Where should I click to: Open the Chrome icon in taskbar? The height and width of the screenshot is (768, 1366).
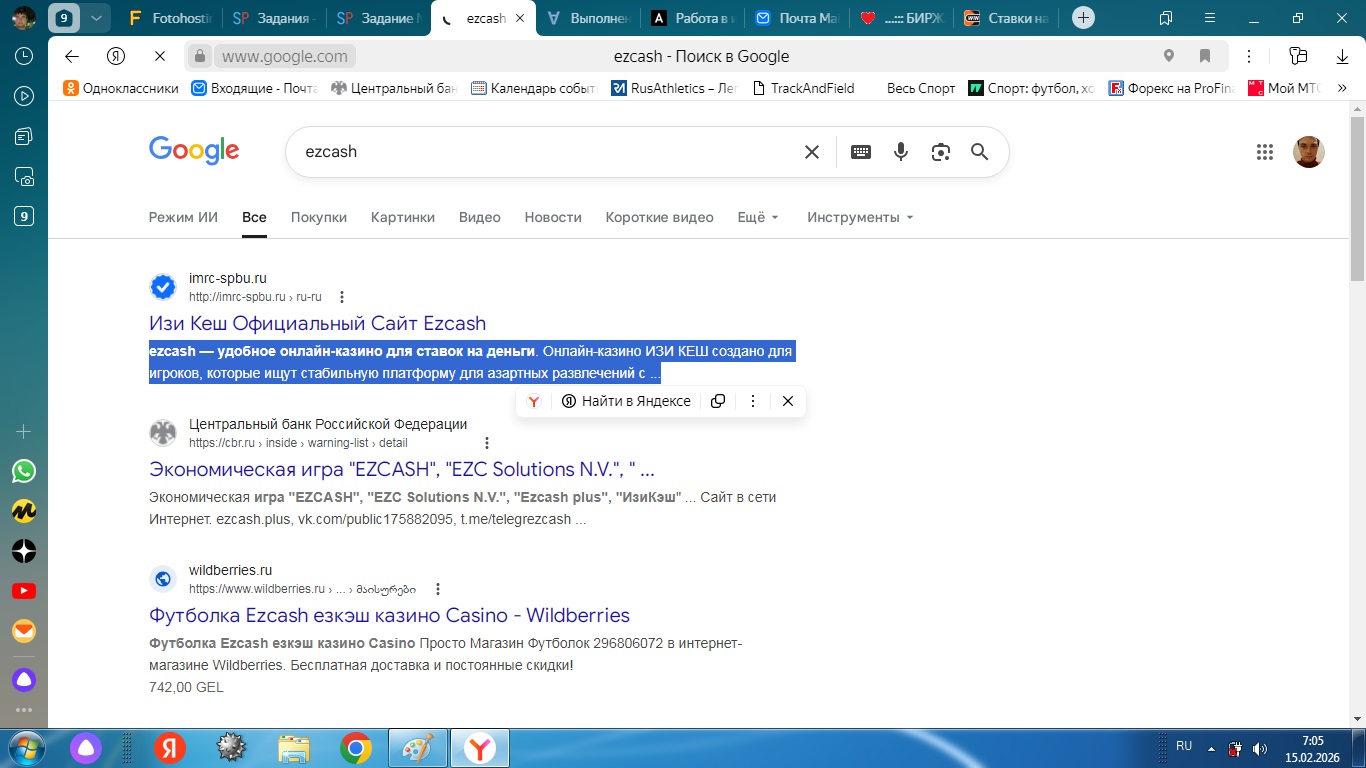pos(356,748)
